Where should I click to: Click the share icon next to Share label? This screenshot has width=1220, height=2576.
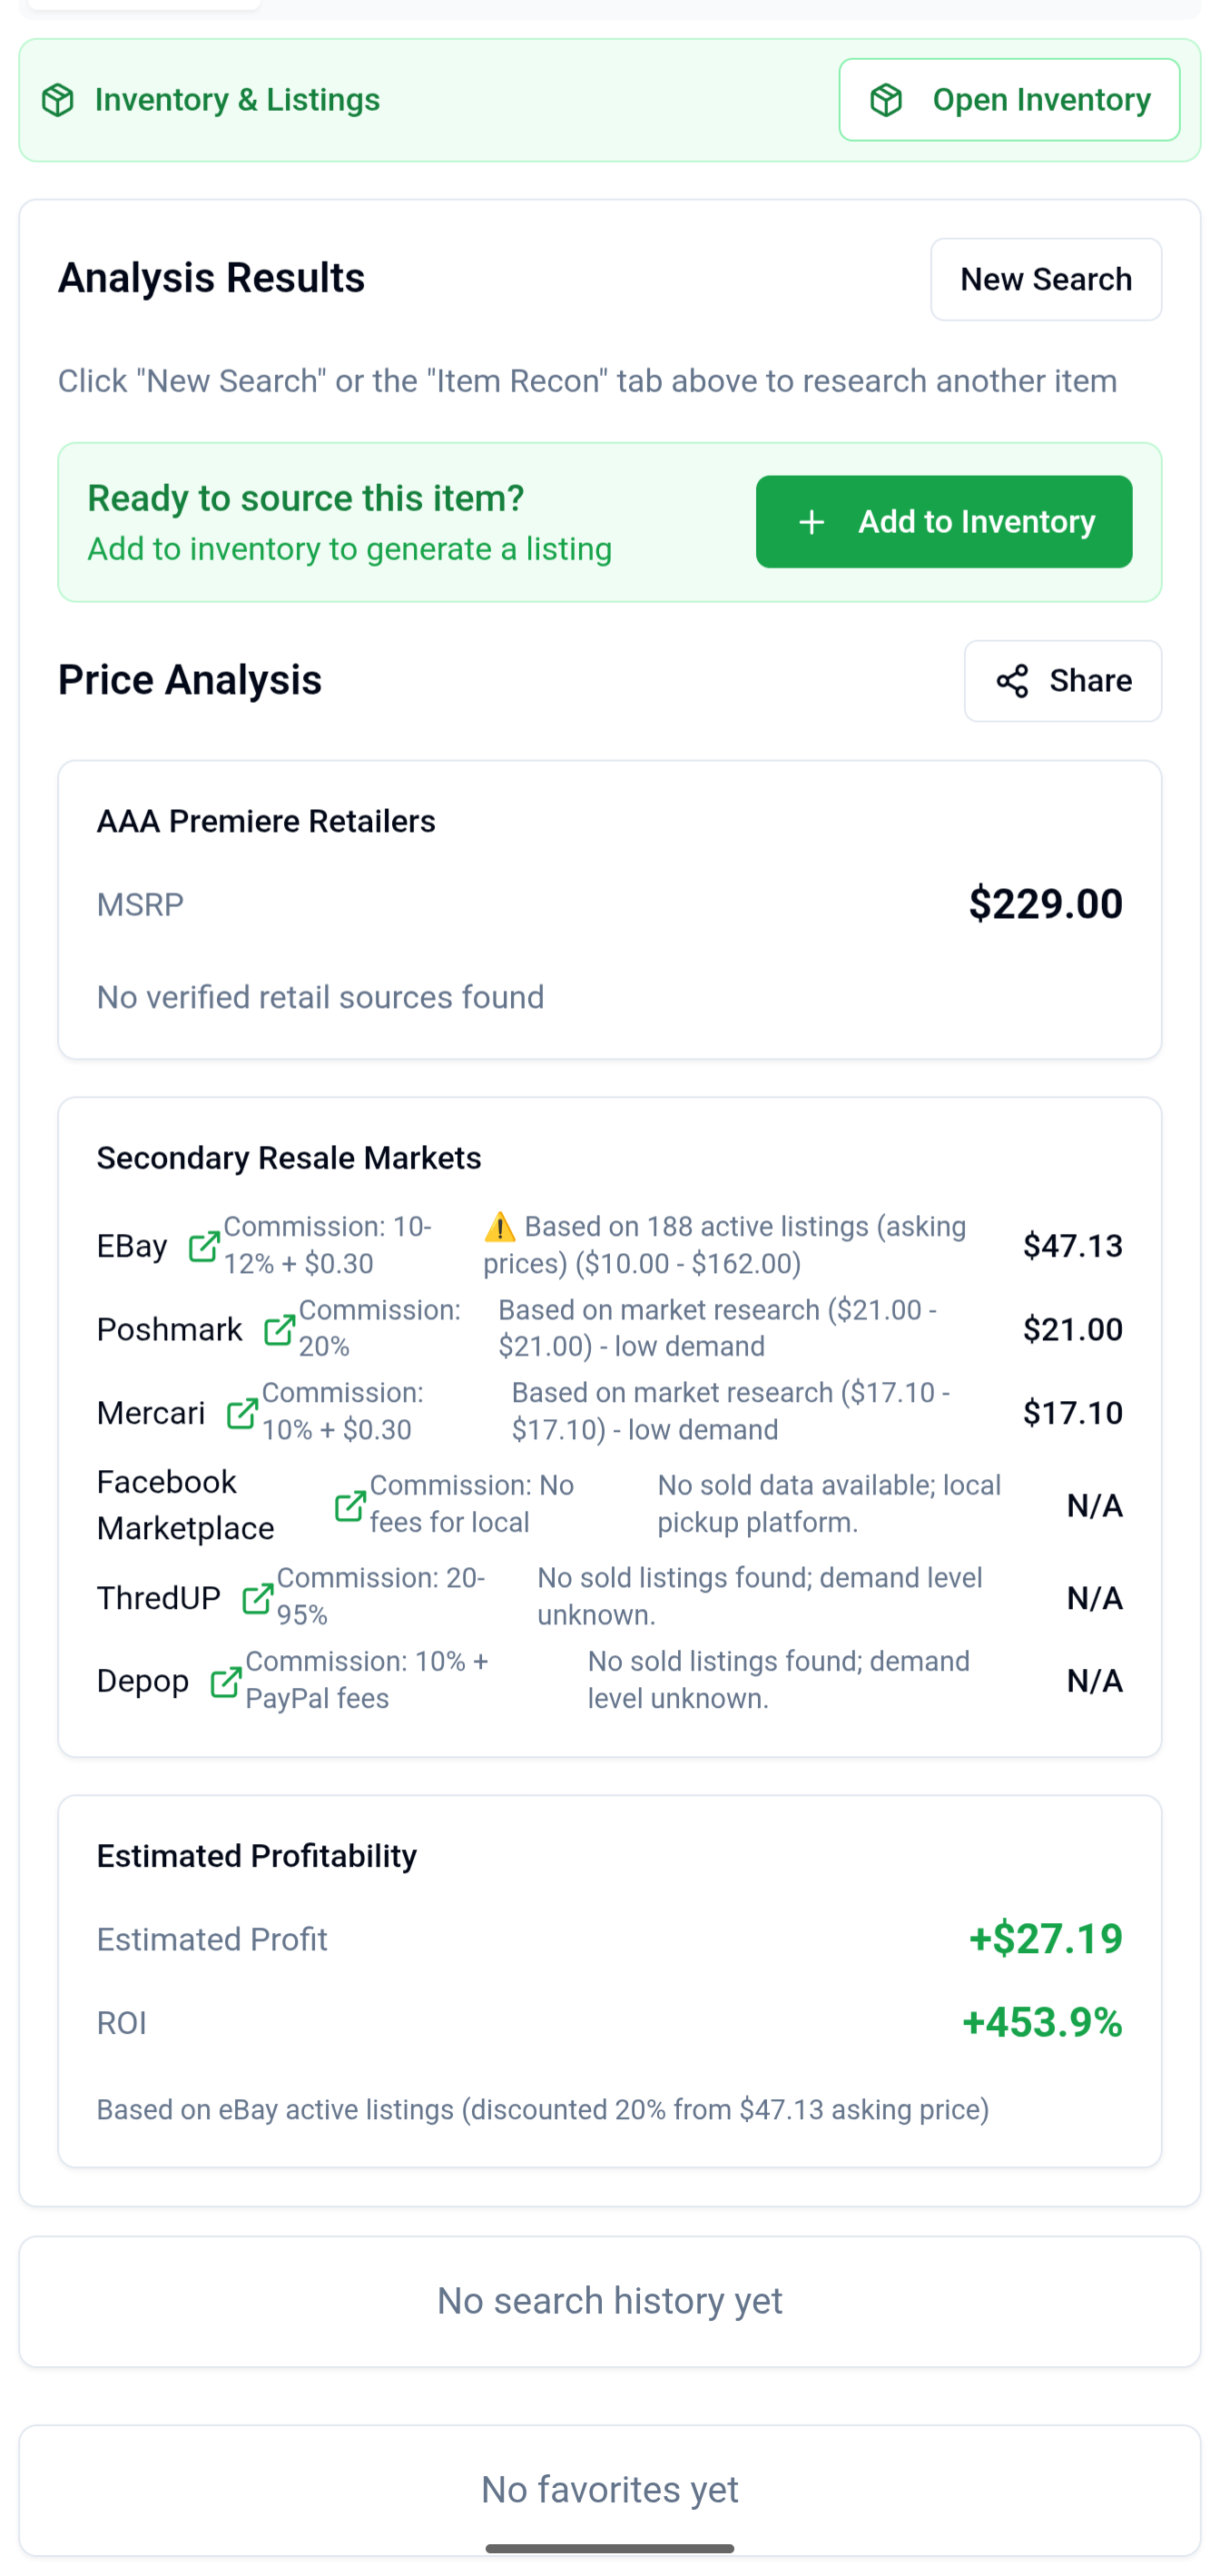(x=1014, y=681)
